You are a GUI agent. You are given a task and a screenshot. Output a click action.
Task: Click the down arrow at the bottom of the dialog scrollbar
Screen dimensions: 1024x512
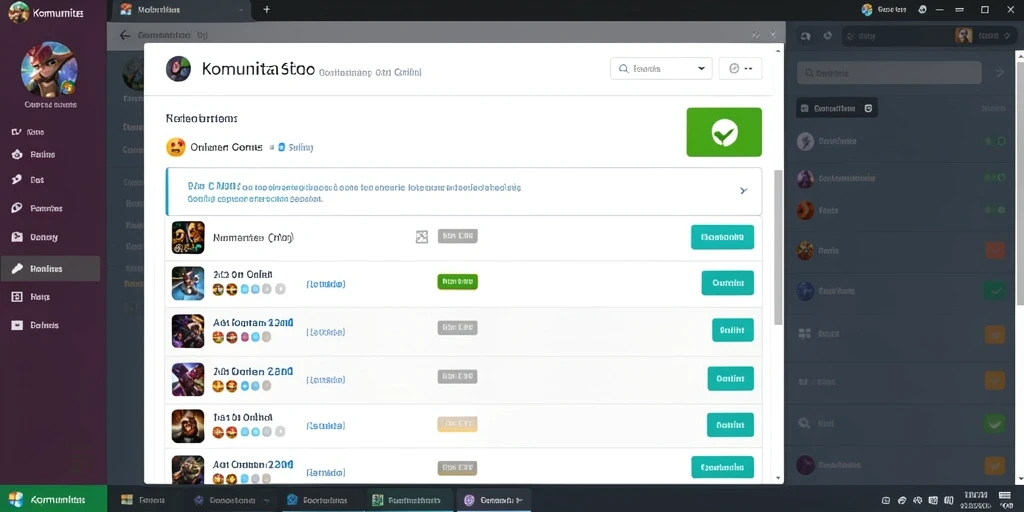click(x=778, y=478)
